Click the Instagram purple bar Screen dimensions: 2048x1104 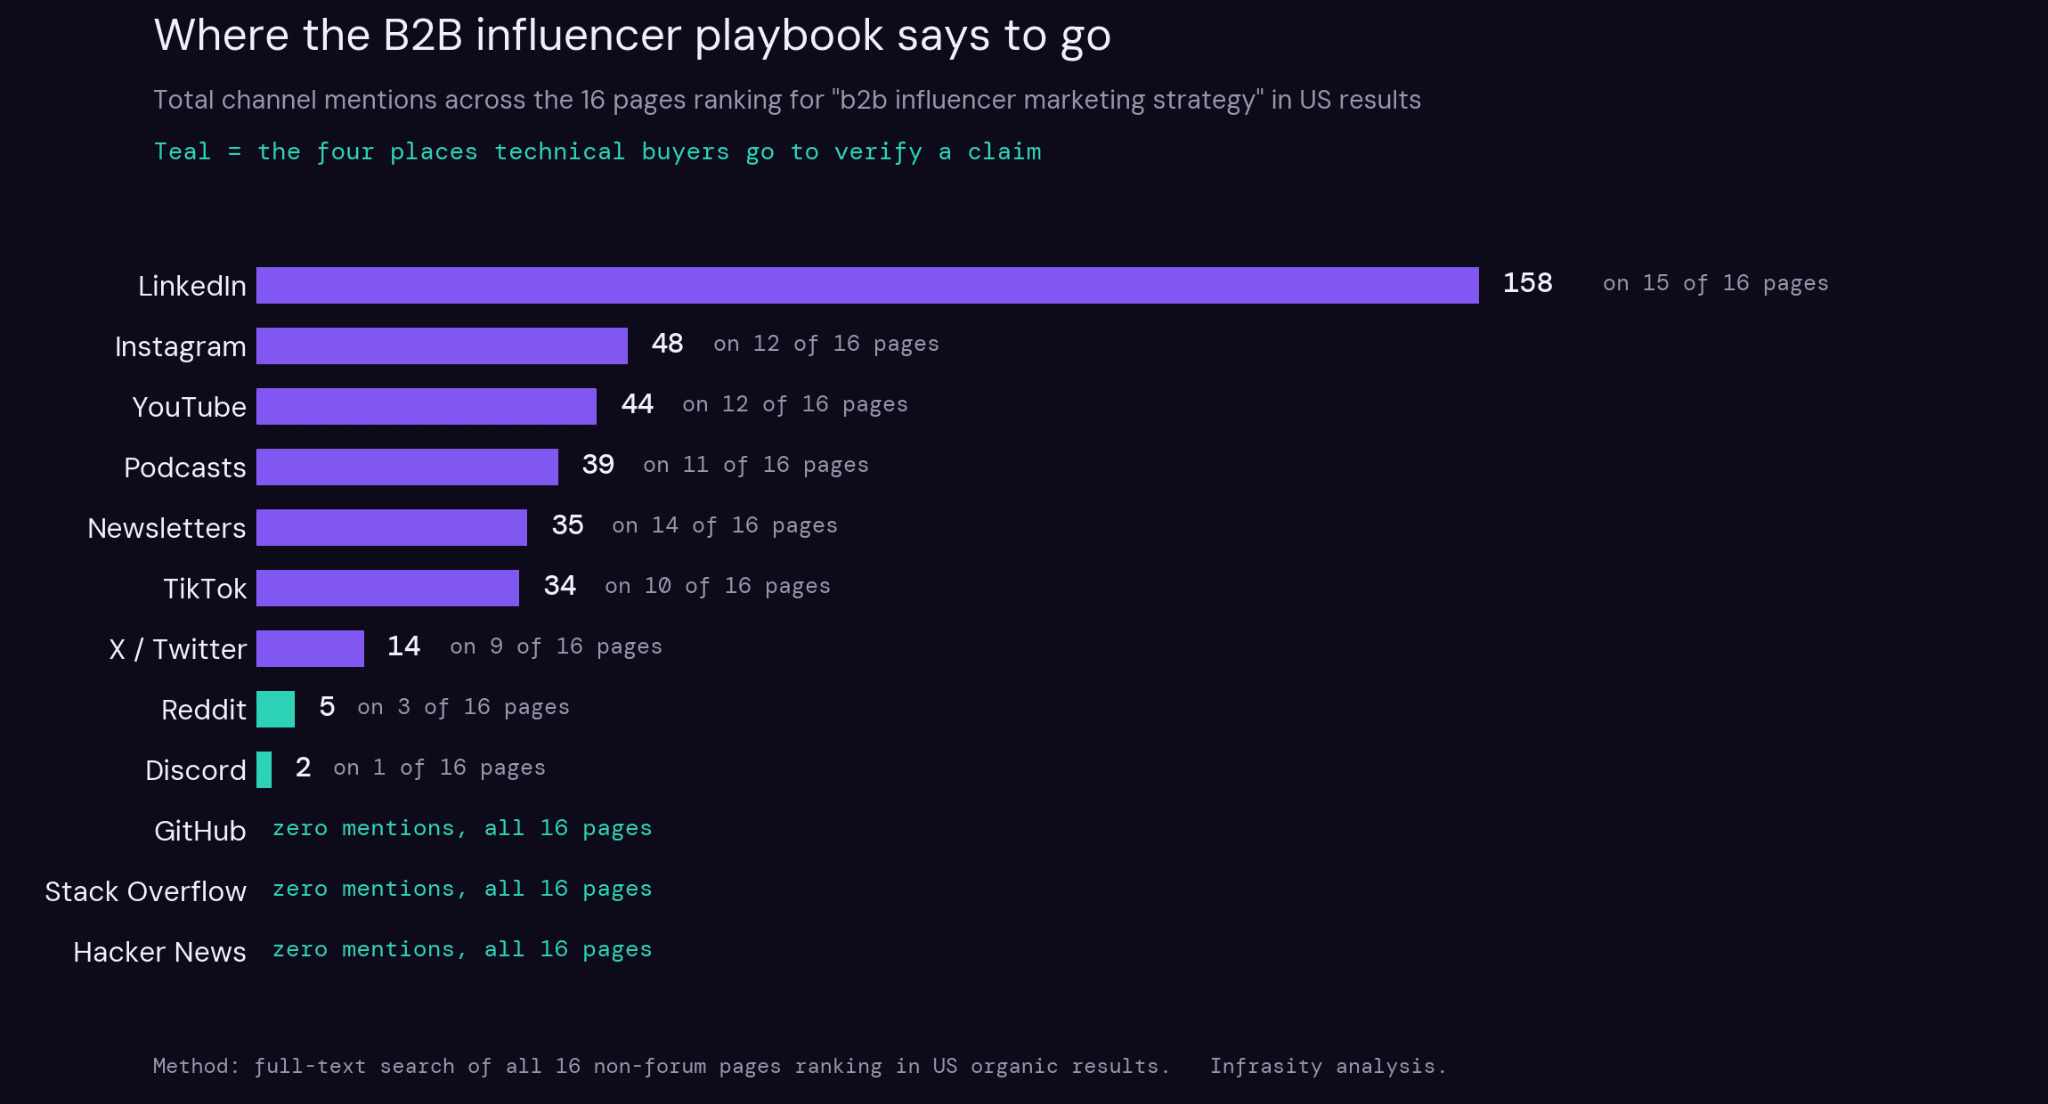[442, 346]
